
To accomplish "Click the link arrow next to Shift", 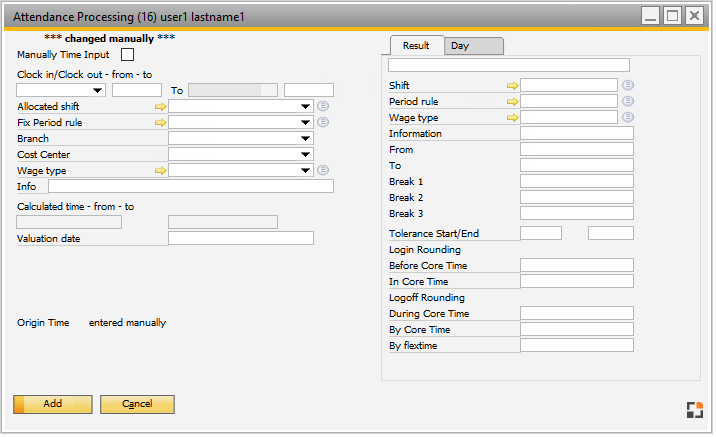I will point(512,86).
